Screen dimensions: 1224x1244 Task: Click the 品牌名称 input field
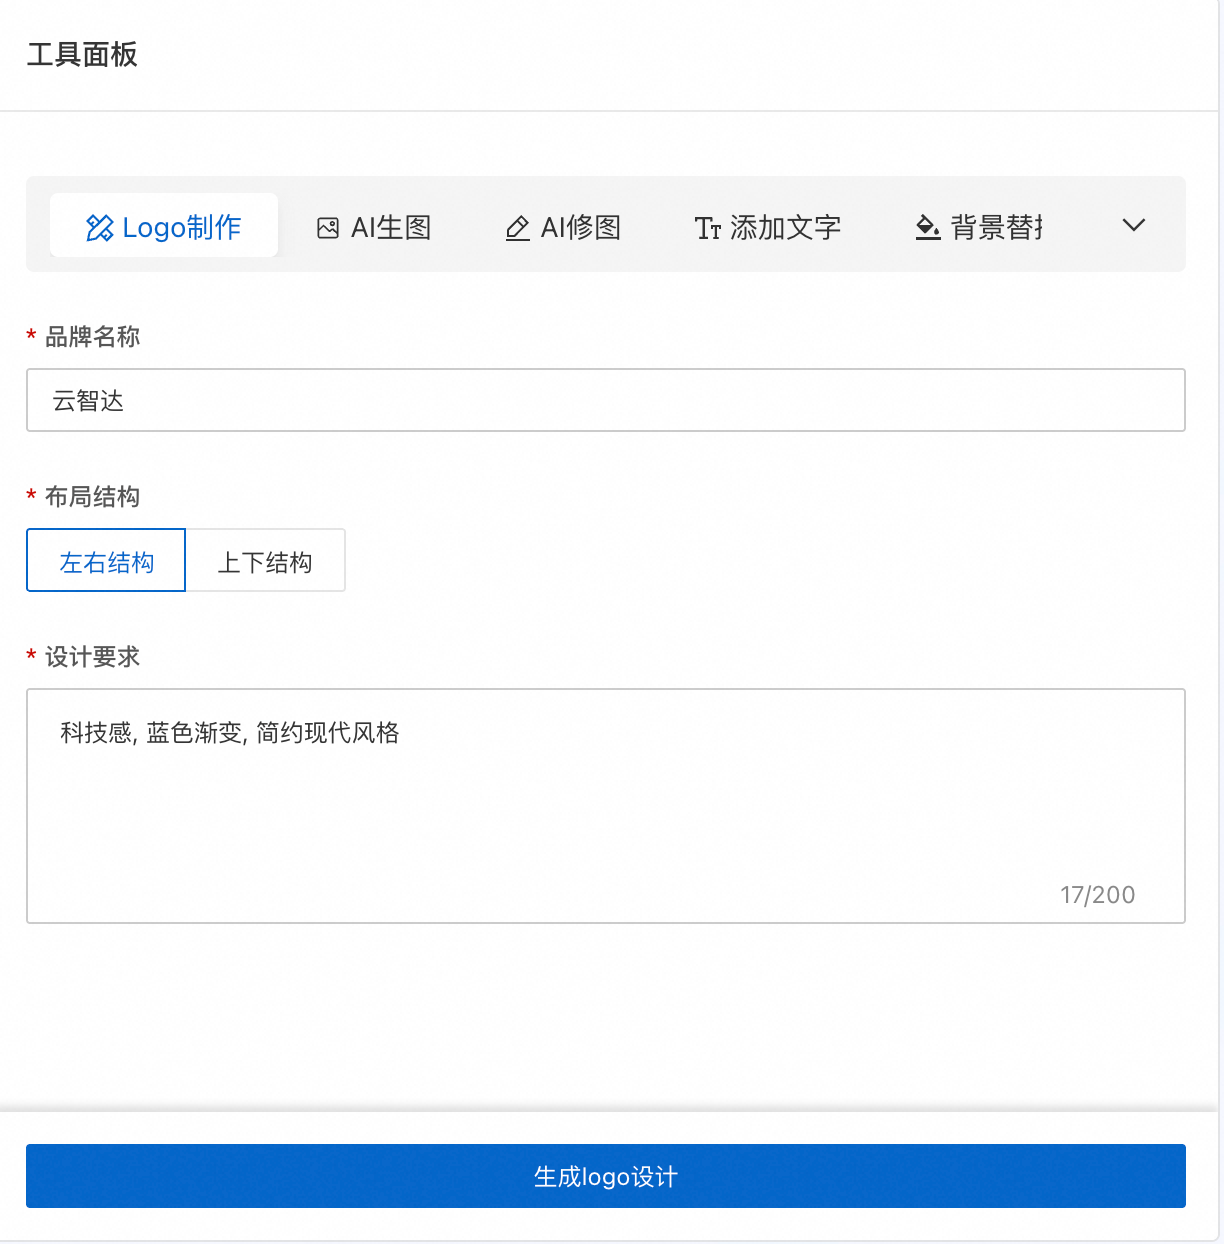[606, 400]
